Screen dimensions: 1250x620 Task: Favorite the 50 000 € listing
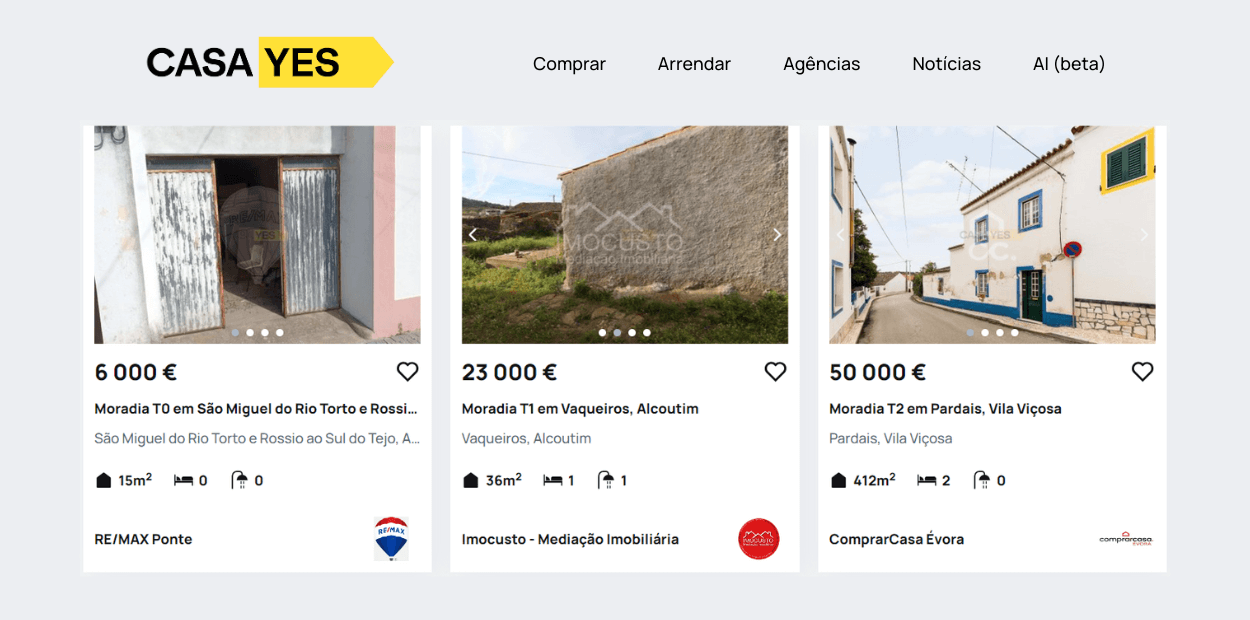[x=1143, y=371]
